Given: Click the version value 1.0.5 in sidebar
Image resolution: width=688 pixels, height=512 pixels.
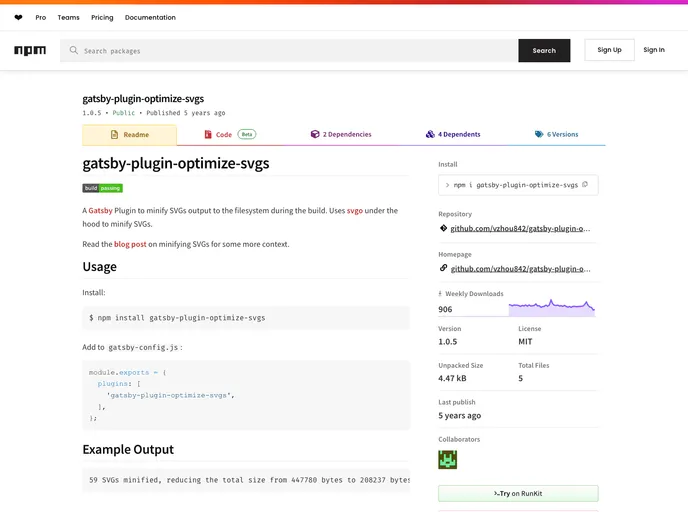Looking at the screenshot, I should pos(448,342).
